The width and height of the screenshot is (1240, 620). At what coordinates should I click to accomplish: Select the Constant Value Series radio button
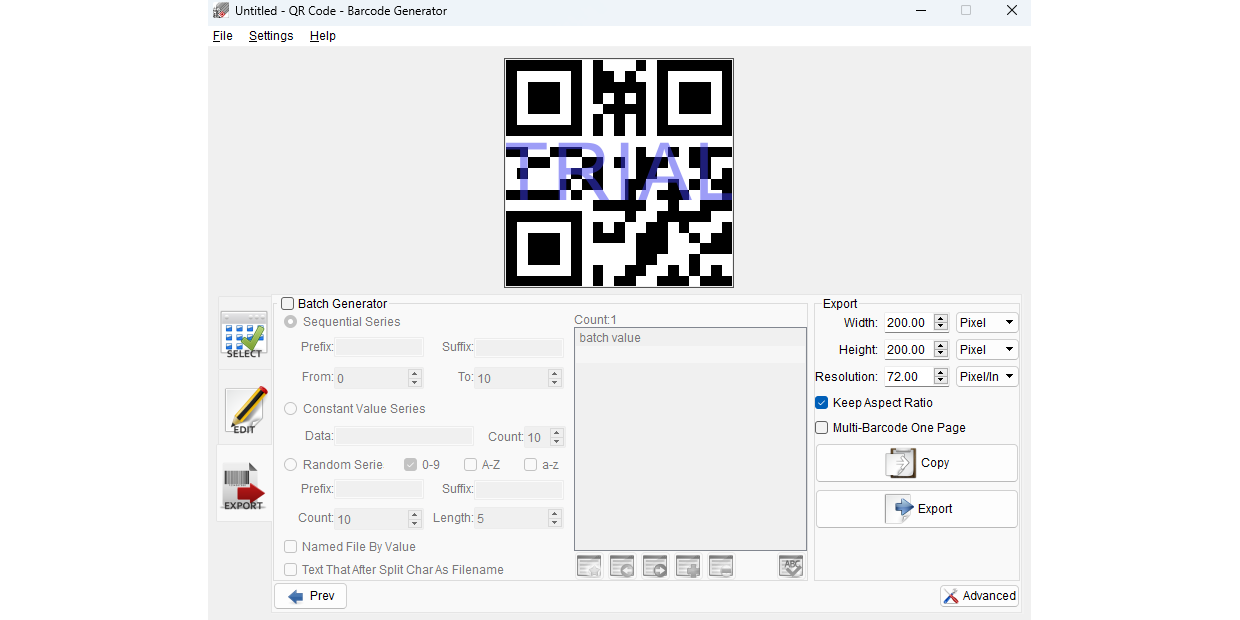[290, 408]
